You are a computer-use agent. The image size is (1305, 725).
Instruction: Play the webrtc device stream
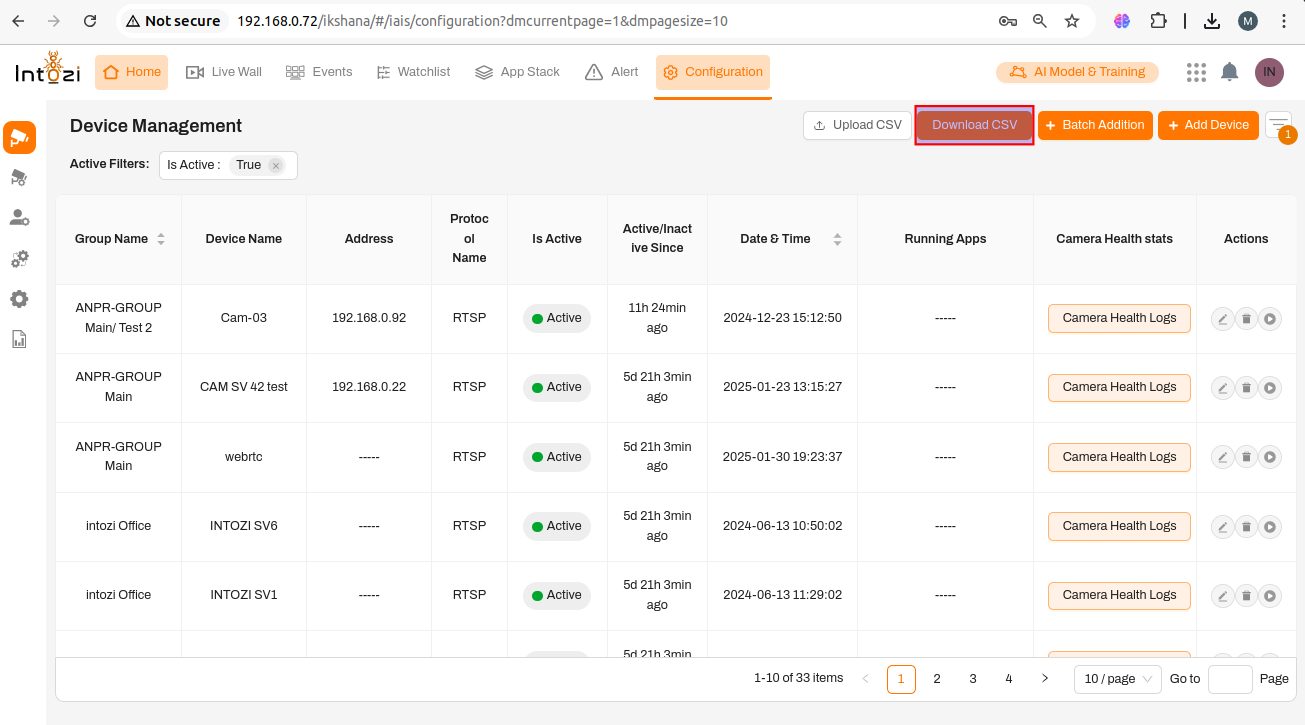click(1270, 457)
